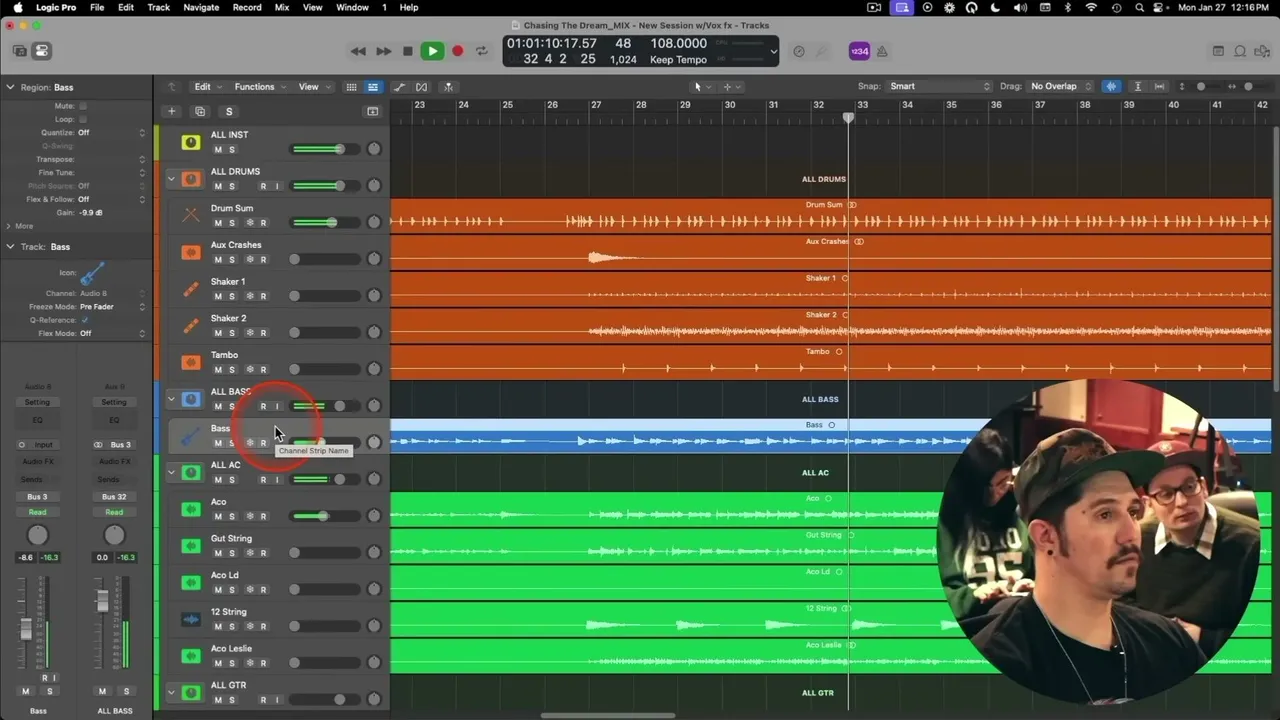Screen dimensions: 1280x720
Task: Click the Read automation button on Bass strip
Action: [x=37, y=512]
